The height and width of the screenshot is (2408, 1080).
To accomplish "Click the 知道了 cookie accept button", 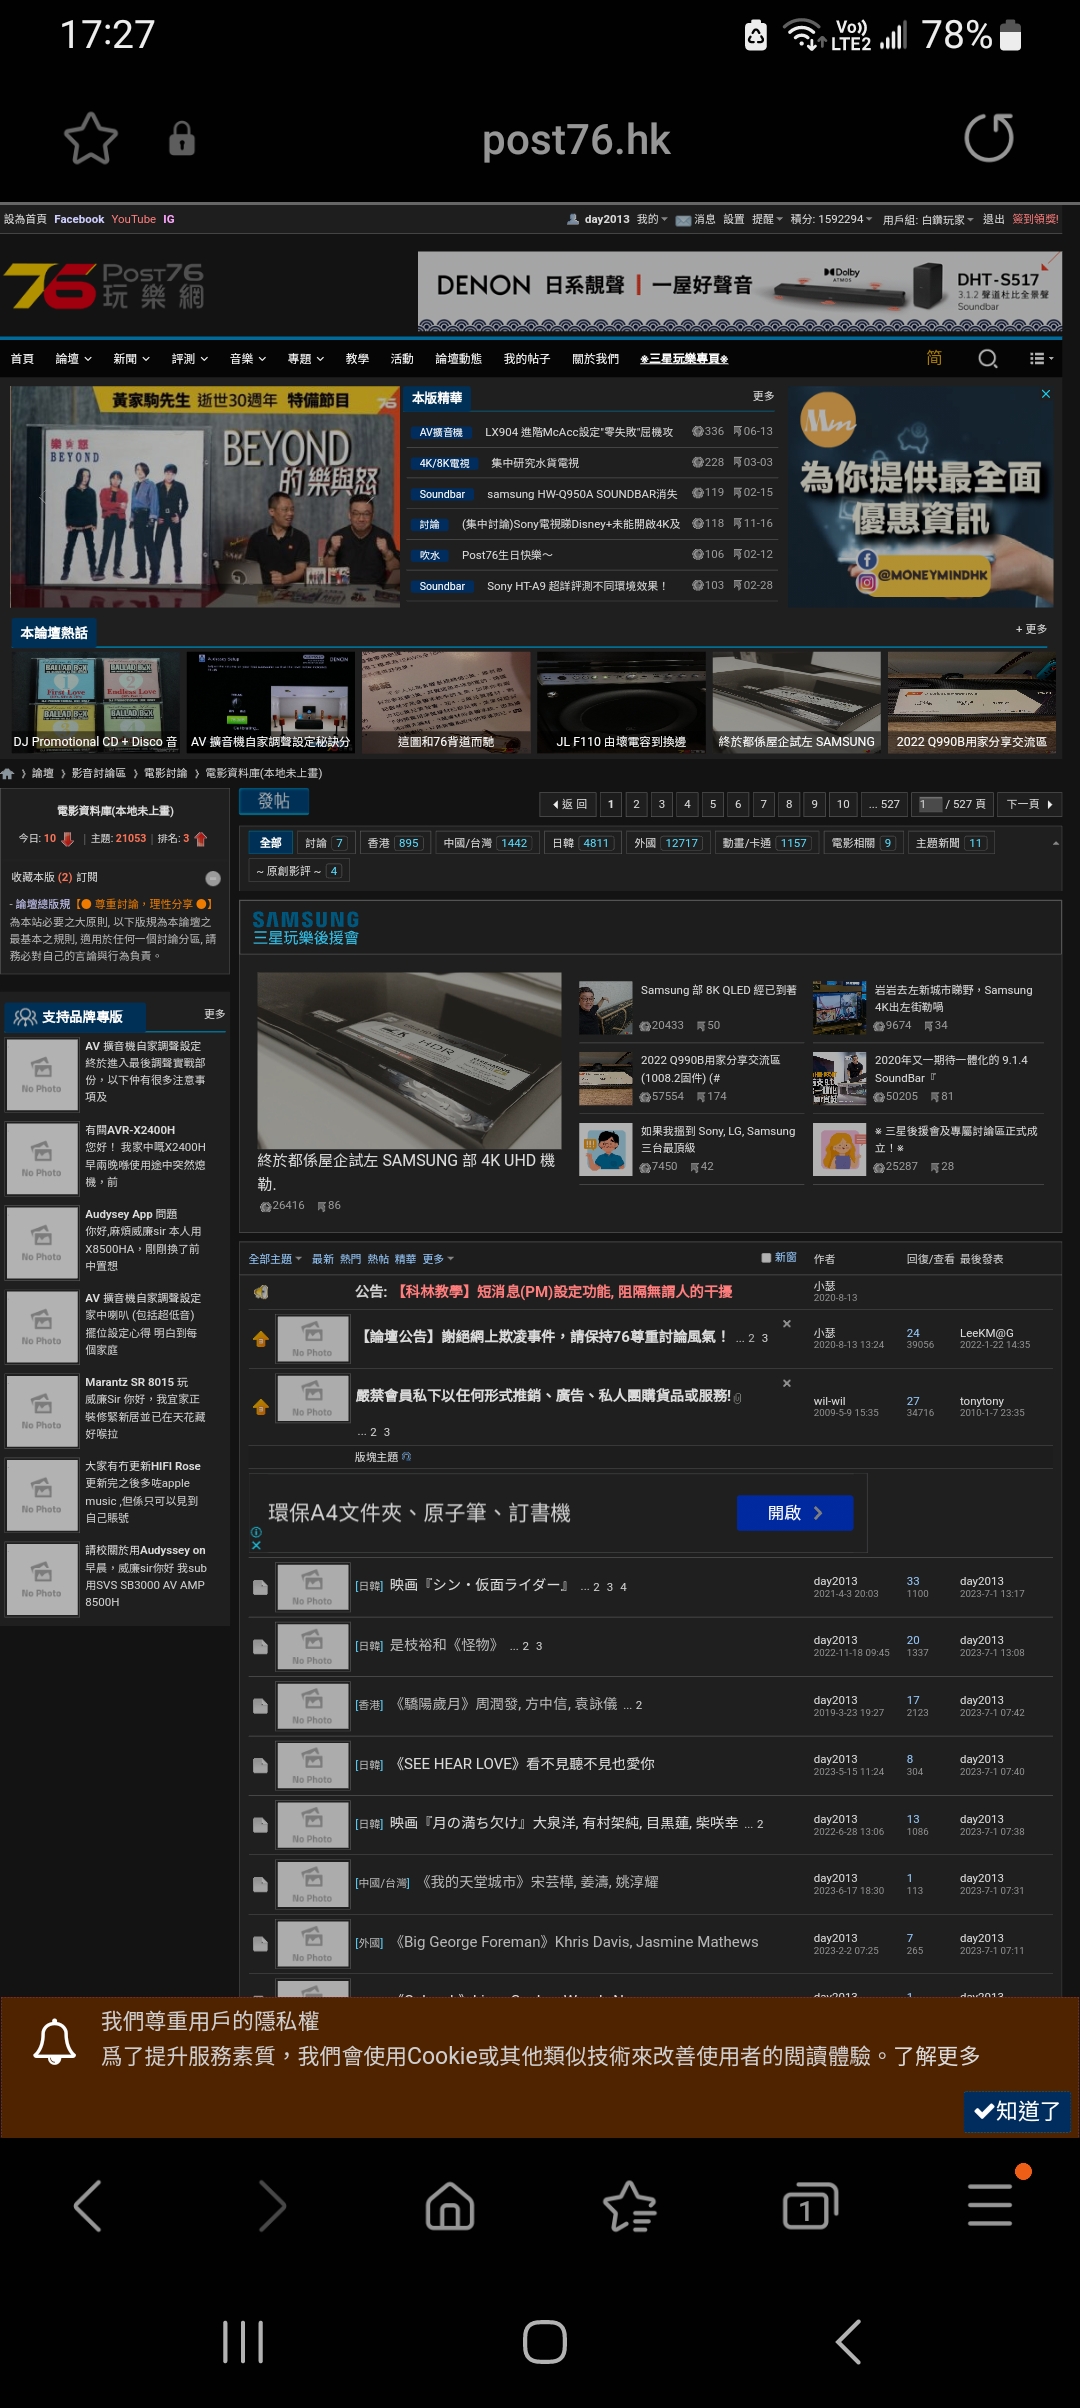I will pos(1017,2111).
